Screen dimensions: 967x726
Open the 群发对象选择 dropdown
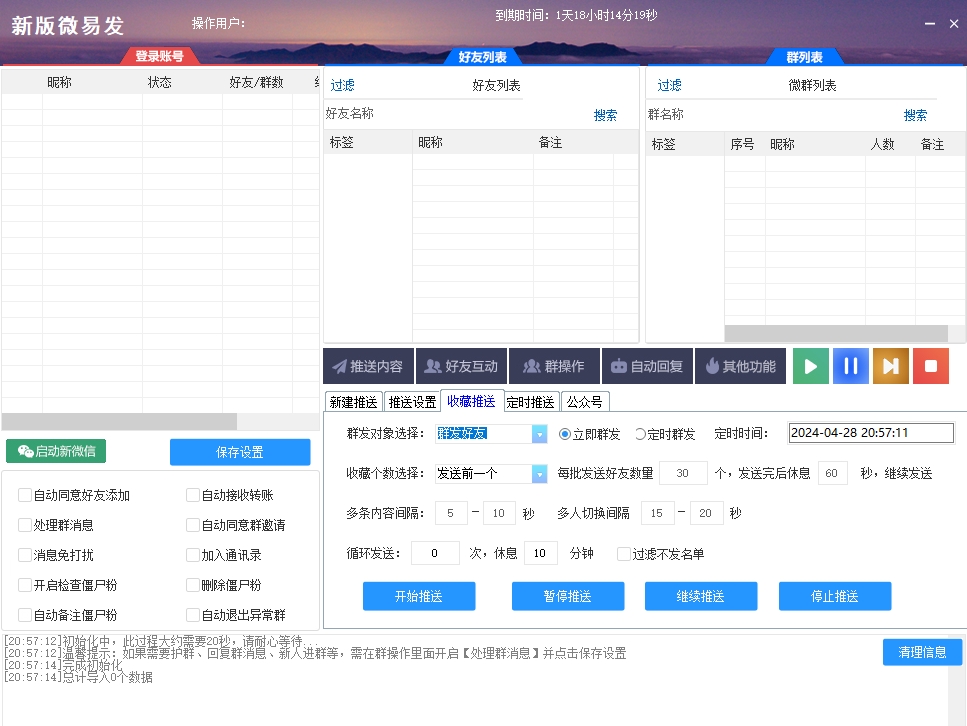539,433
